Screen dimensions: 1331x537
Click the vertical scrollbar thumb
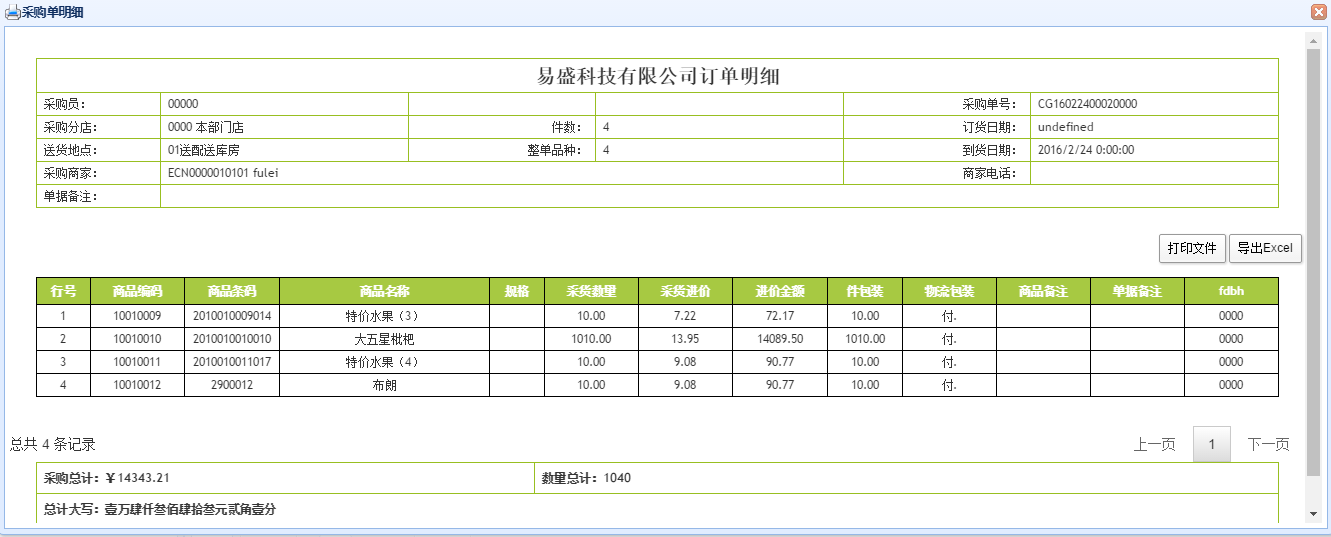(x=1313, y=260)
